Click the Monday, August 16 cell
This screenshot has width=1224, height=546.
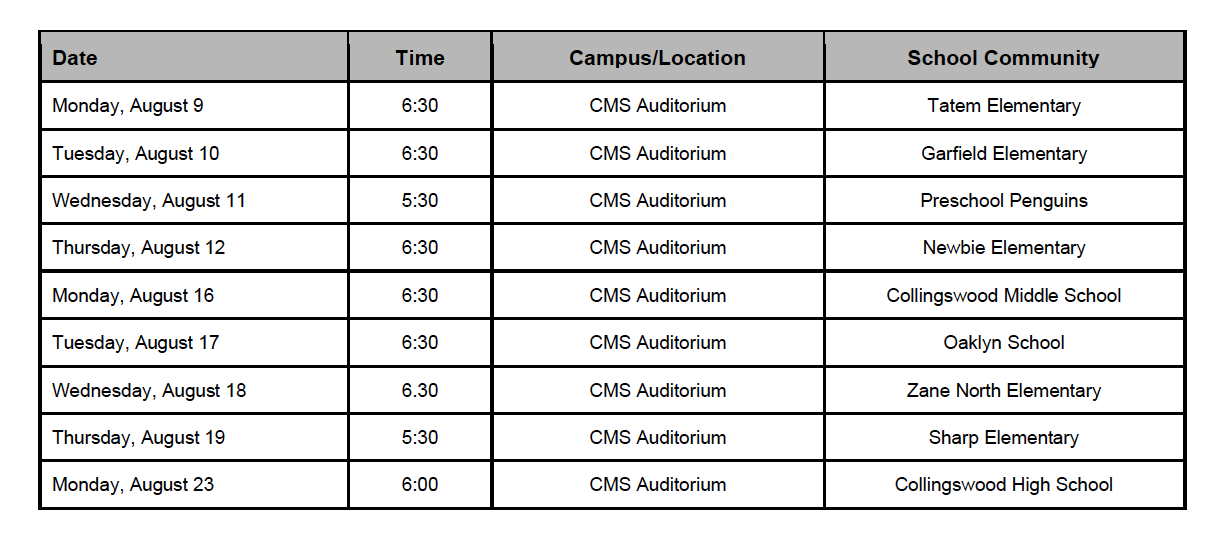195,295
